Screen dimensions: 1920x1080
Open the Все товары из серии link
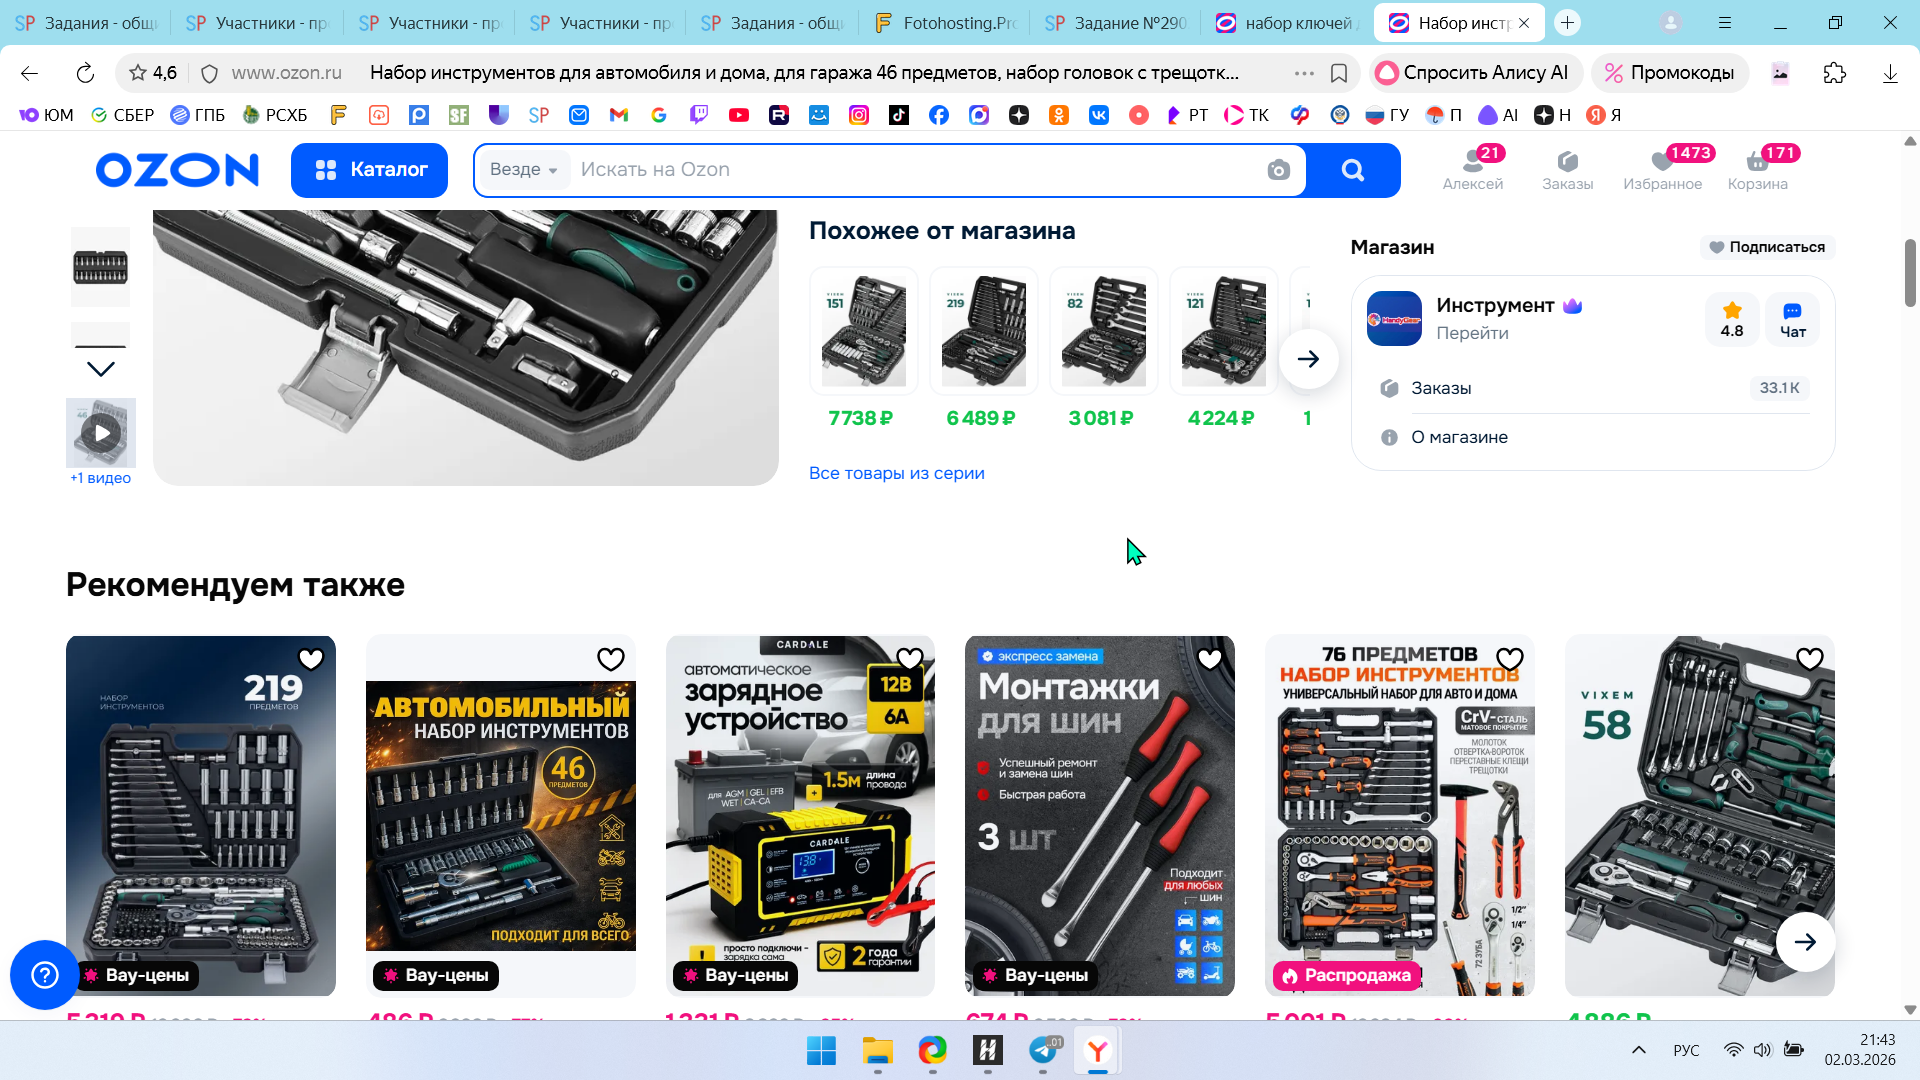[x=896, y=473]
